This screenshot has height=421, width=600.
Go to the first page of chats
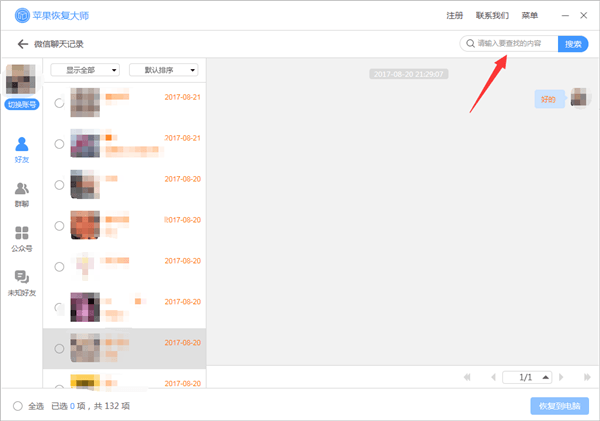click(x=467, y=377)
